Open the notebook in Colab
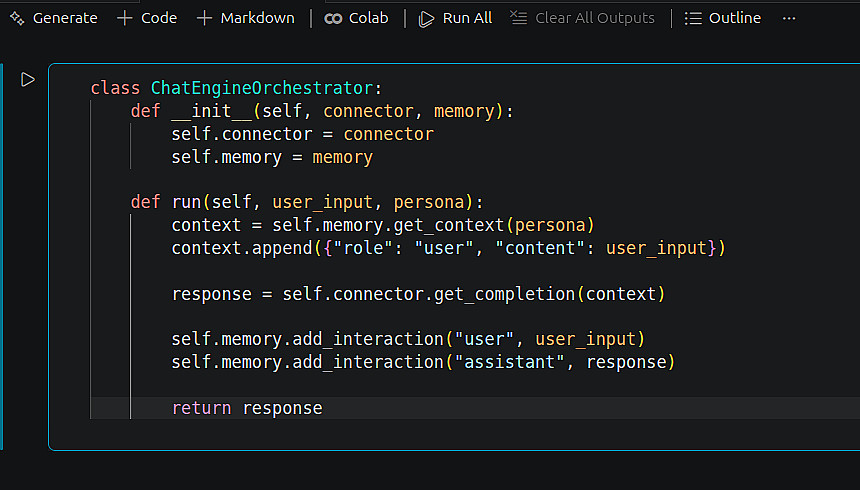The width and height of the screenshot is (860, 490). point(357,18)
